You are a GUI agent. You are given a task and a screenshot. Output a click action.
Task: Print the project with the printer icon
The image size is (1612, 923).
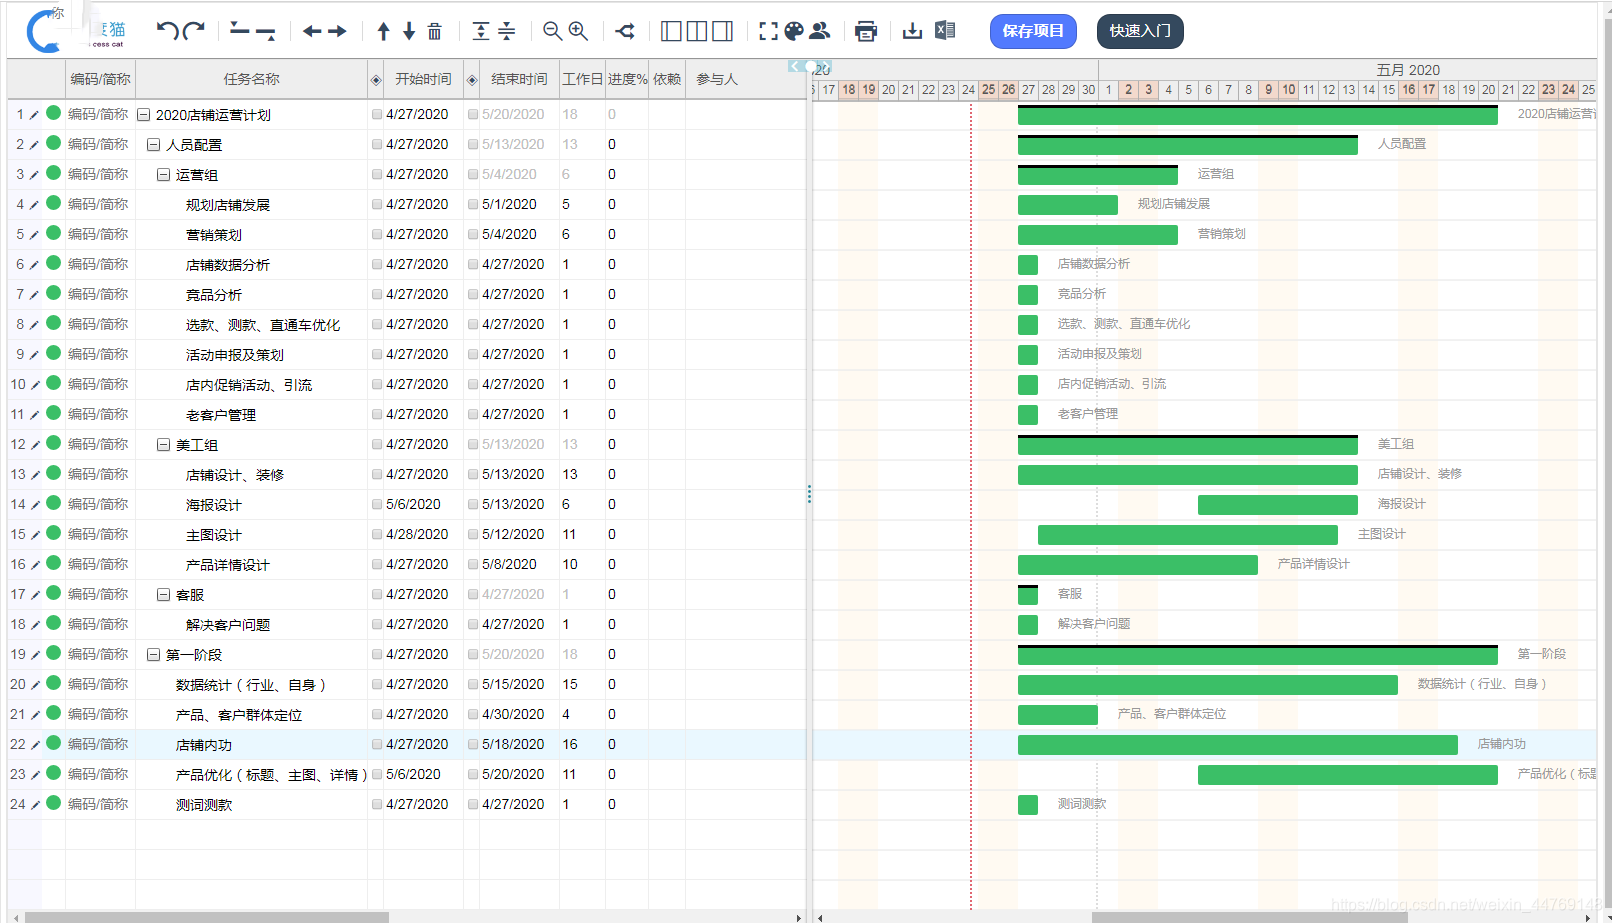pyautogui.click(x=866, y=31)
